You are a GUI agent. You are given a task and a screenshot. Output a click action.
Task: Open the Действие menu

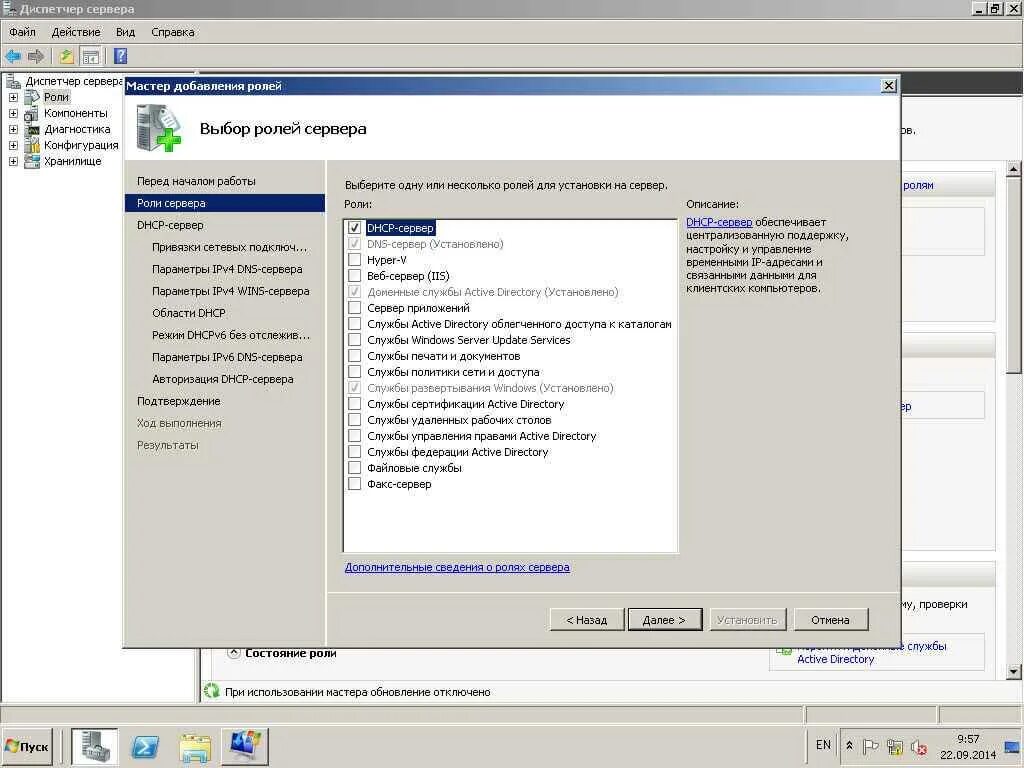click(x=76, y=32)
